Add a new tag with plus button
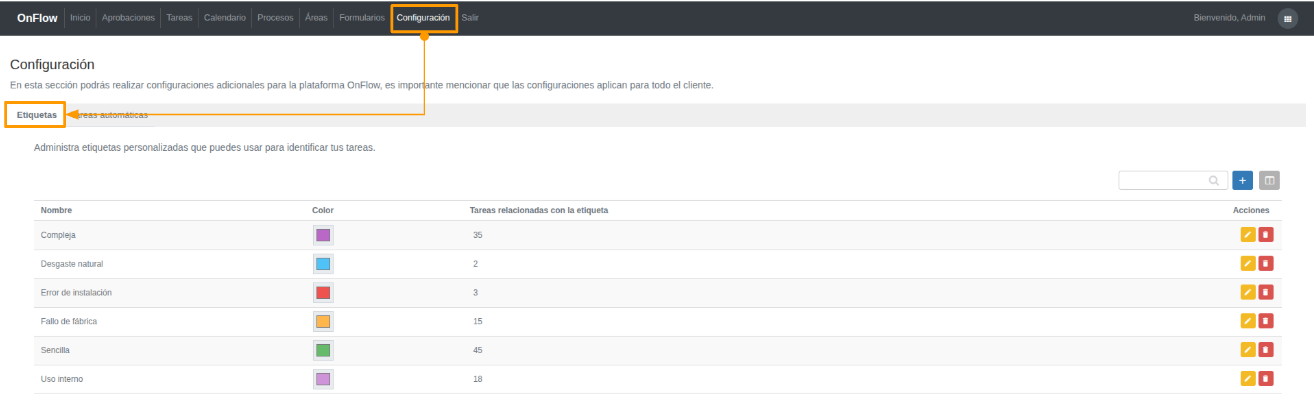 tap(1242, 180)
